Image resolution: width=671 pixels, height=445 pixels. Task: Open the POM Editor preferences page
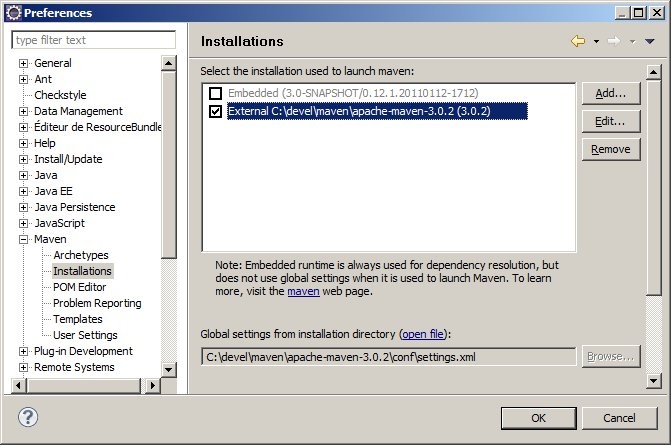click(79, 287)
